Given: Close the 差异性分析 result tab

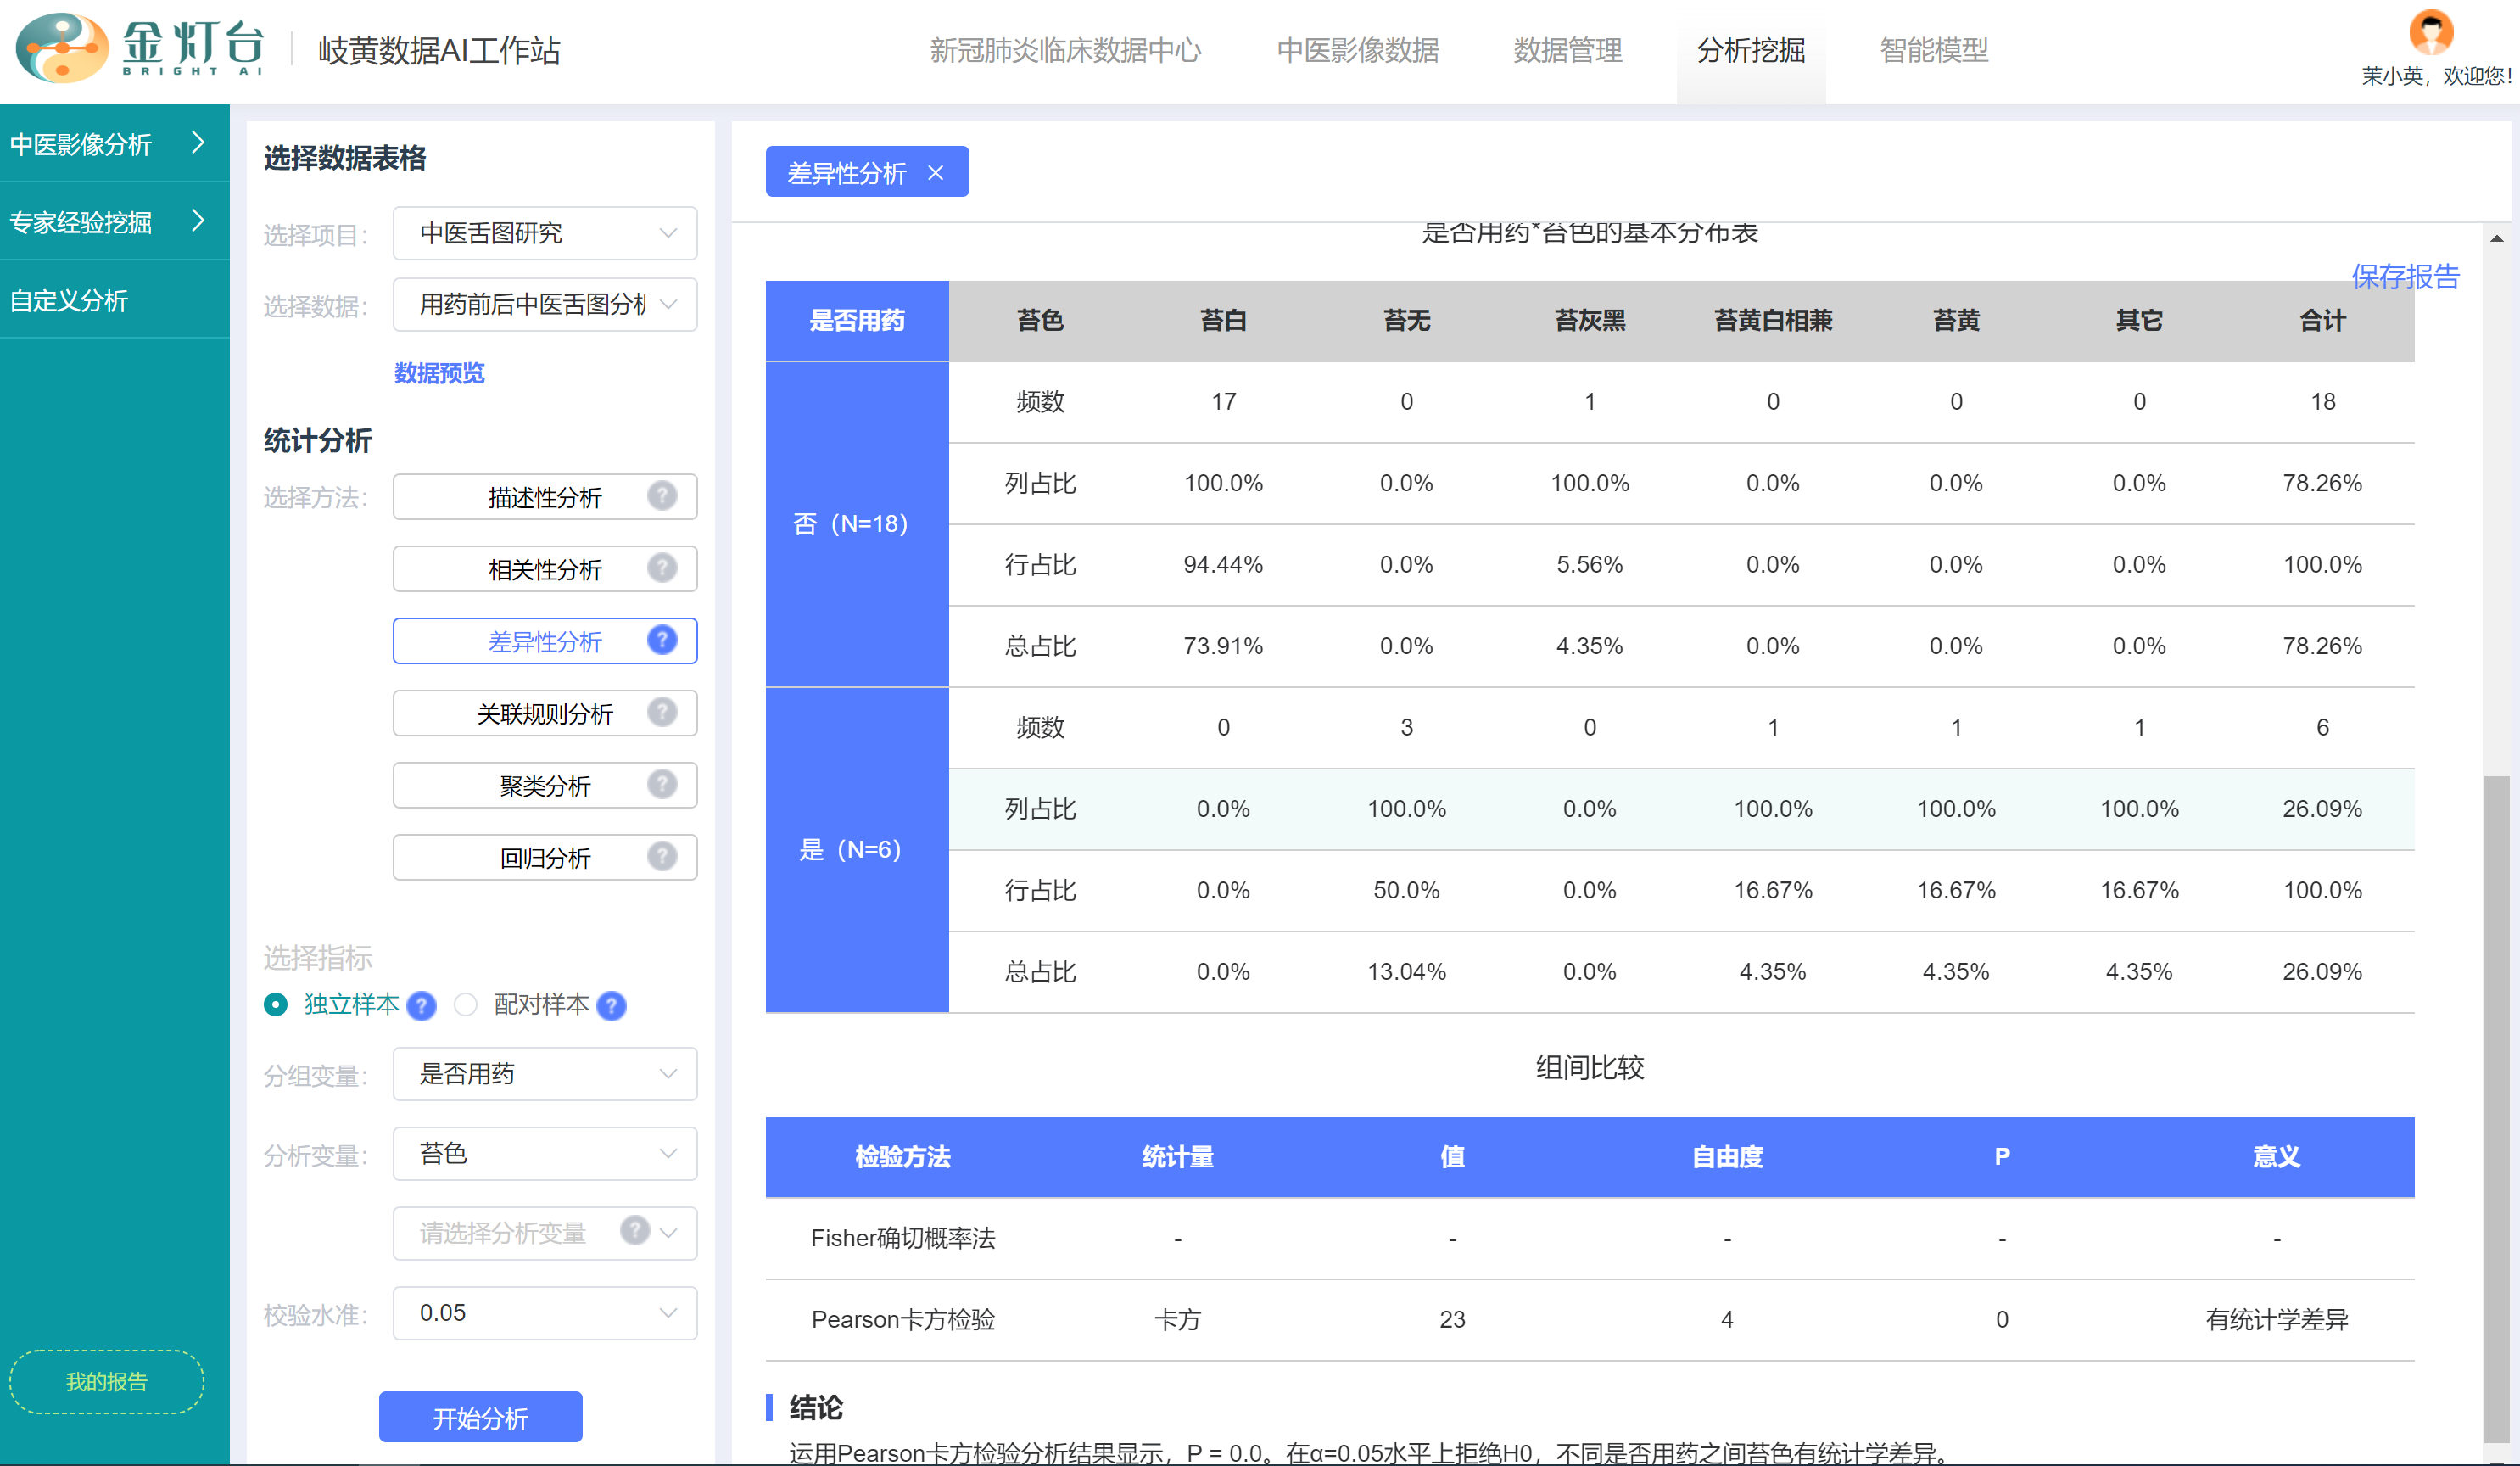Looking at the screenshot, I should 935,173.
